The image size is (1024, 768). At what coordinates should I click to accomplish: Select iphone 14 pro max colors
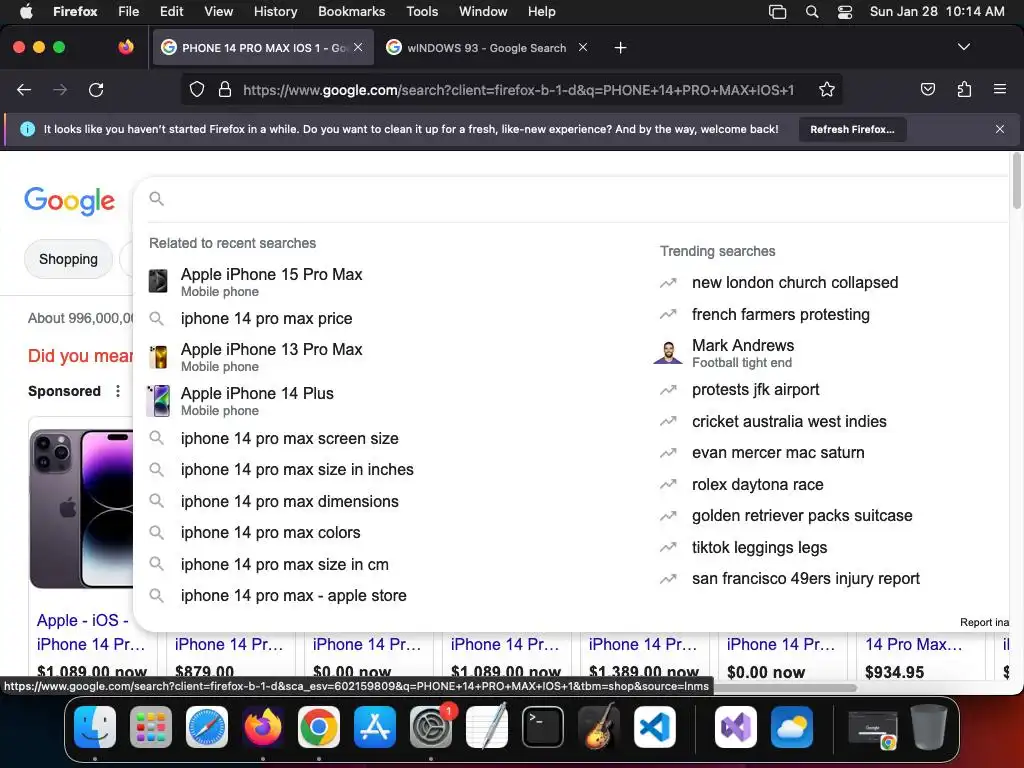click(270, 533)
